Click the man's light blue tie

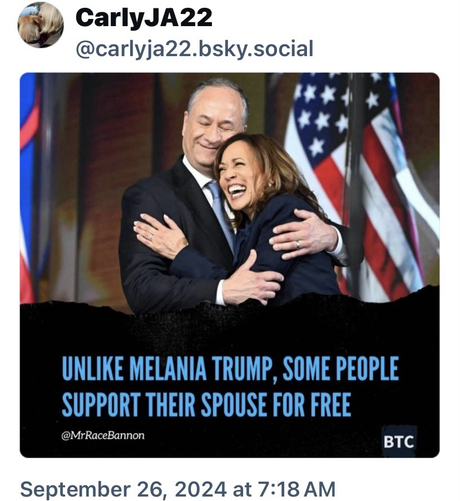(220, 209)
